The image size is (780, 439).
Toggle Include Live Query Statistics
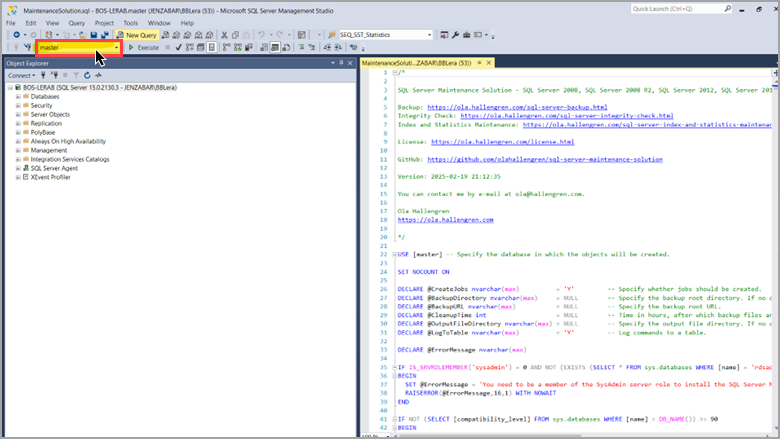[x=238, y=47]
